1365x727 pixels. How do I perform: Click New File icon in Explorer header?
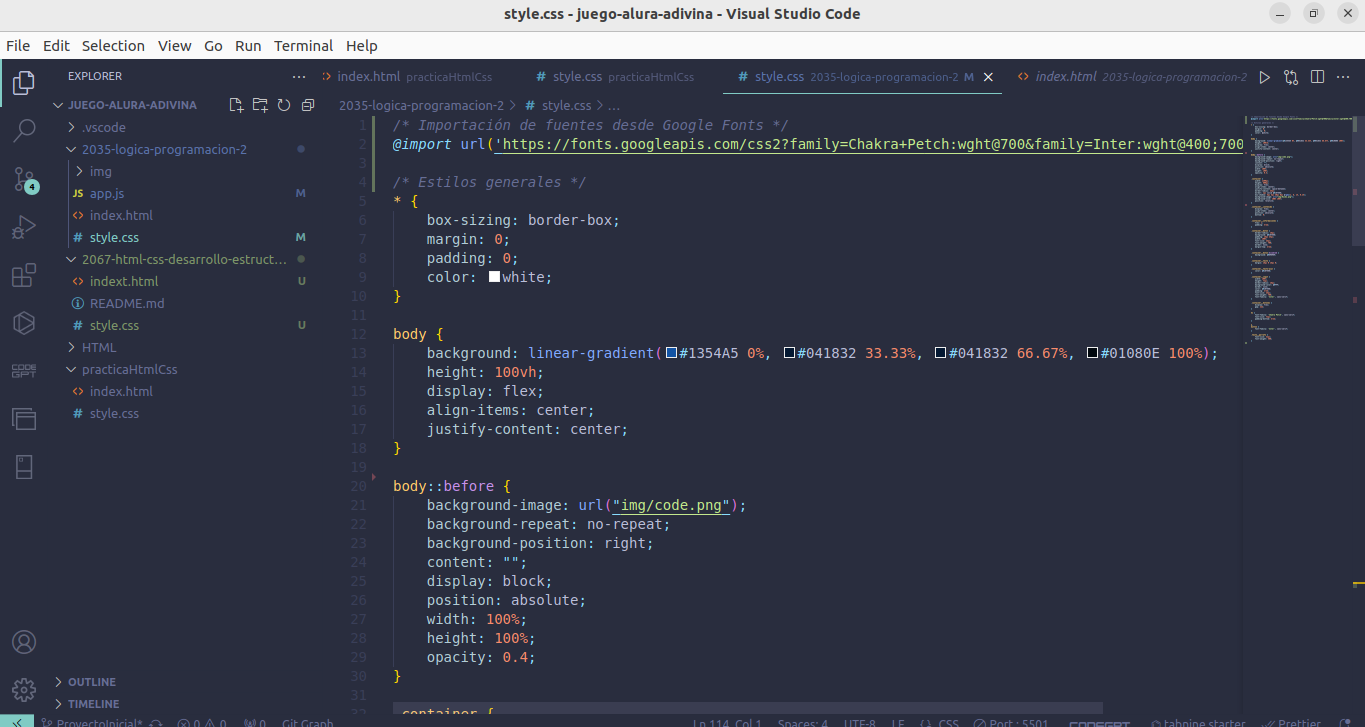click(236, 105)
